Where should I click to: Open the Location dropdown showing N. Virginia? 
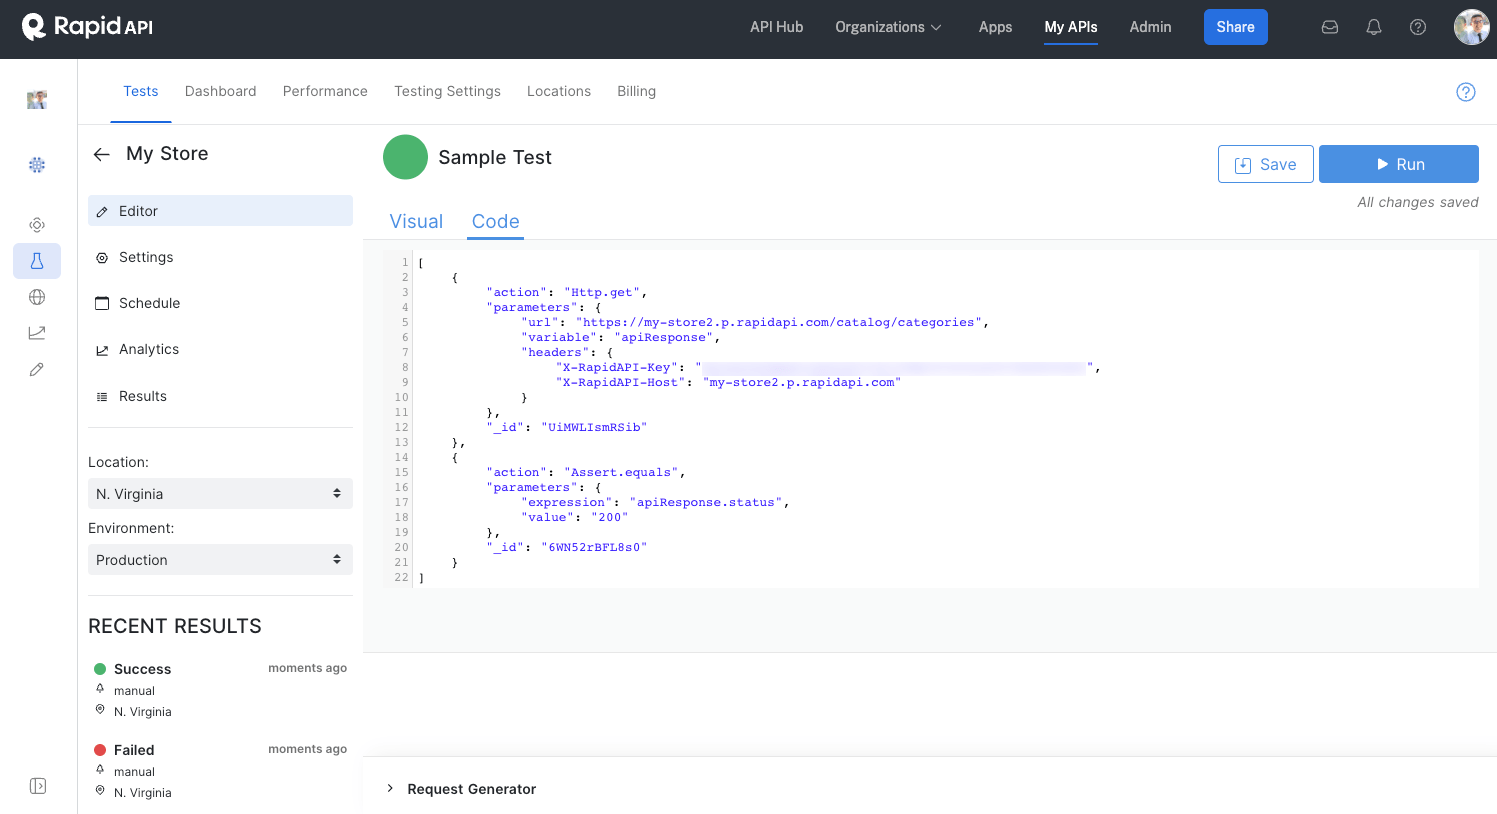pyautogui.click(x=220, y=493)
